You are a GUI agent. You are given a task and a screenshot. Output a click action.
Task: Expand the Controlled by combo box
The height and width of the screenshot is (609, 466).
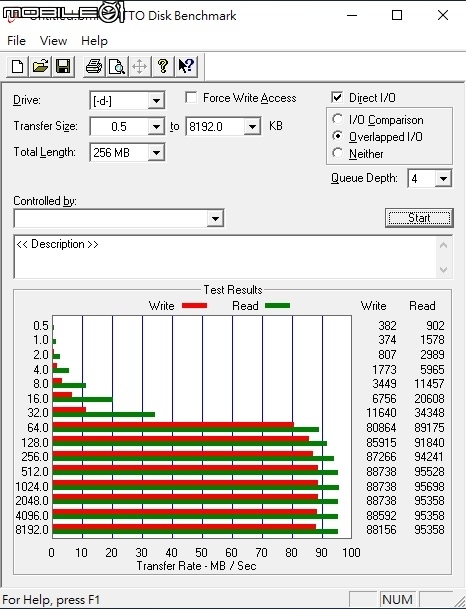215,219
